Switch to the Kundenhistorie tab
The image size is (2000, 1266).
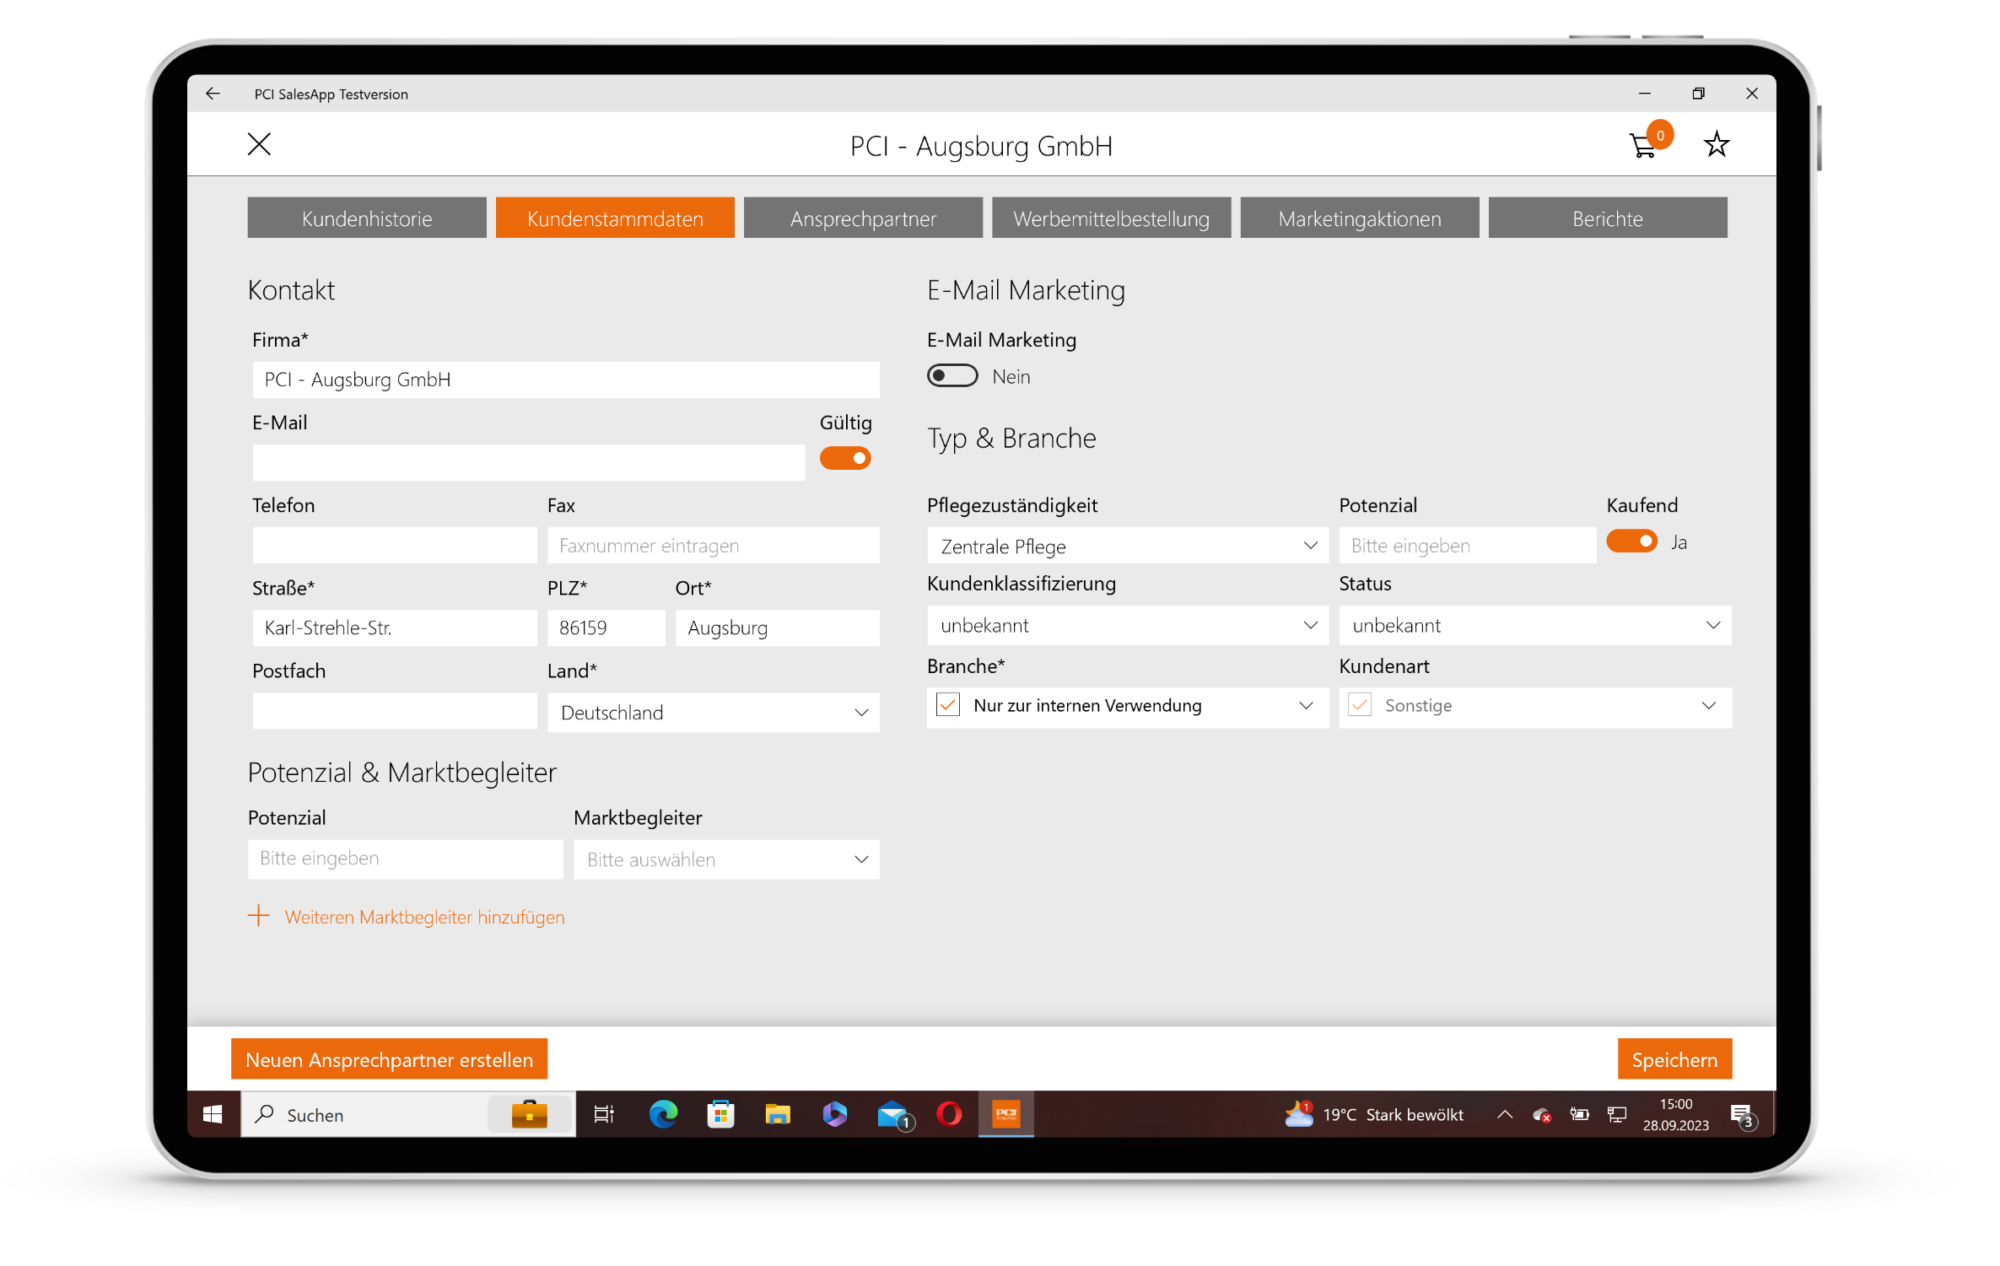[x=367, y=218]
